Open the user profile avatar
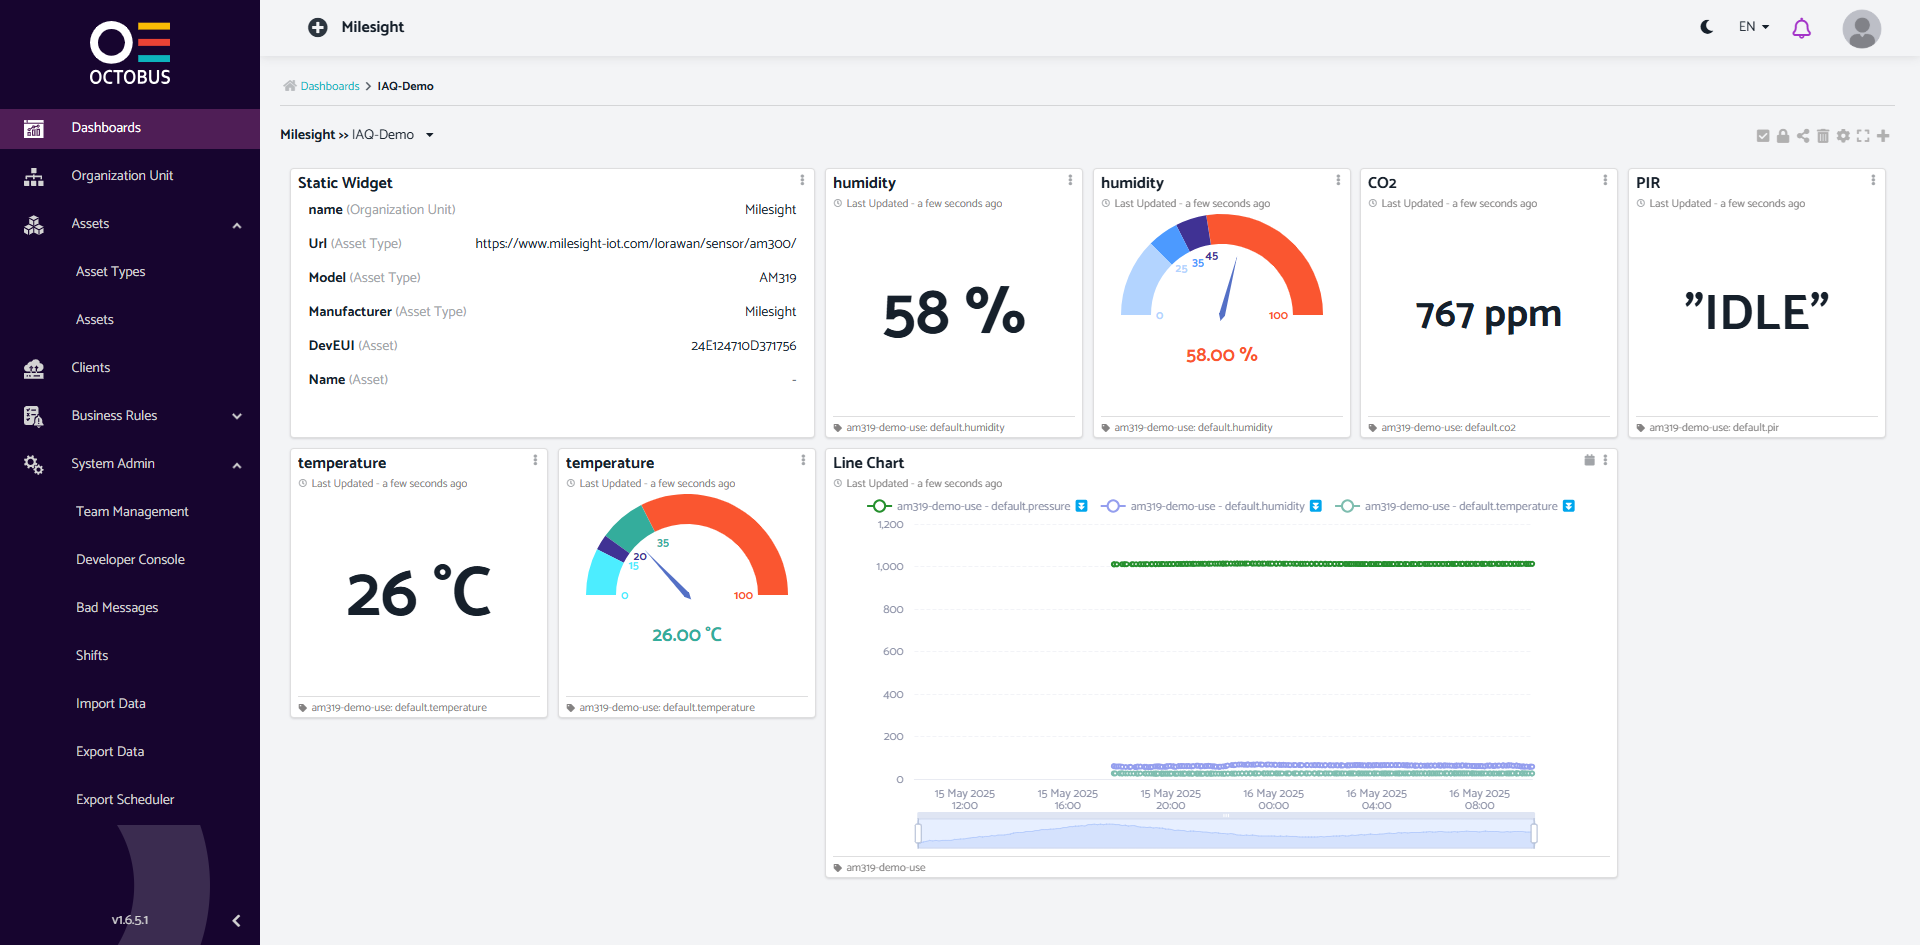1920x945 pixels. click(x=1861, y=29)
